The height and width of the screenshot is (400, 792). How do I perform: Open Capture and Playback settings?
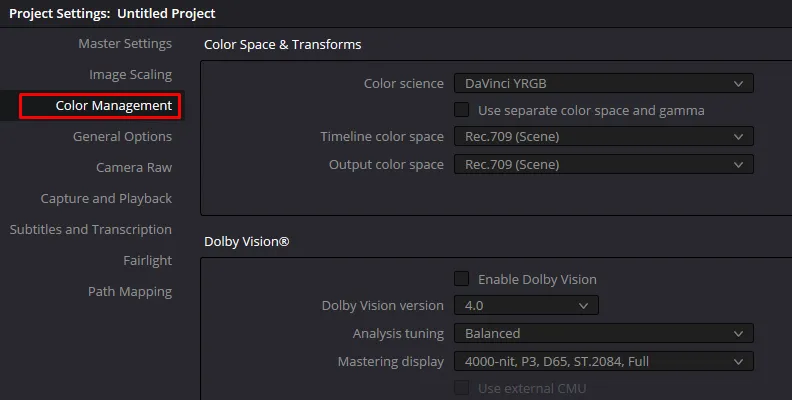coord(106,199)
